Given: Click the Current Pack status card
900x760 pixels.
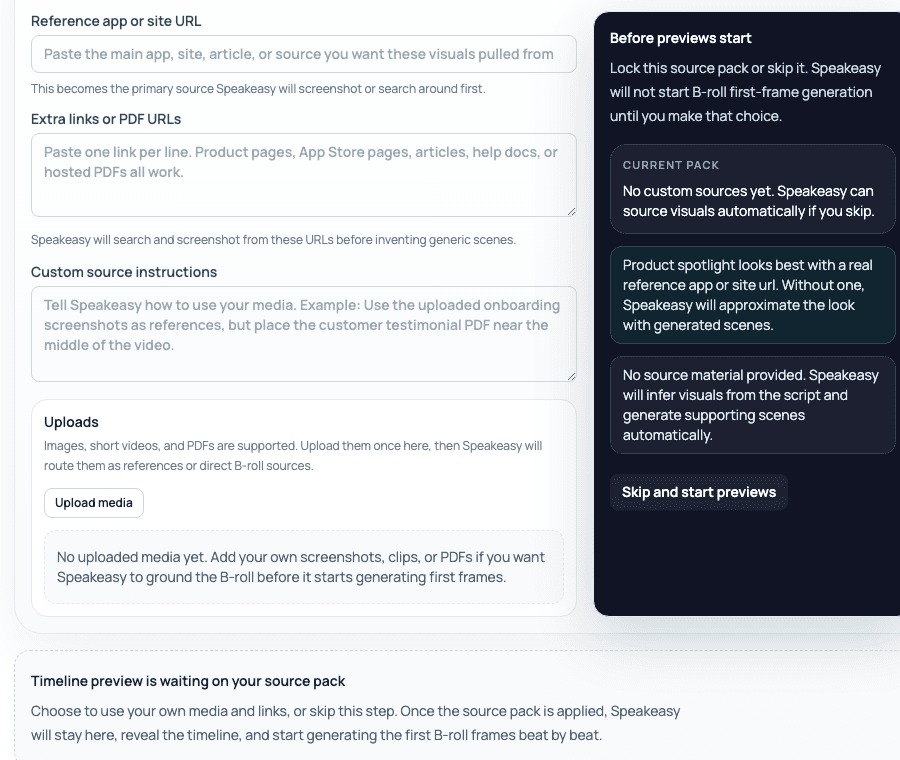Looking at the screenshot, I should tap(752, 189).
